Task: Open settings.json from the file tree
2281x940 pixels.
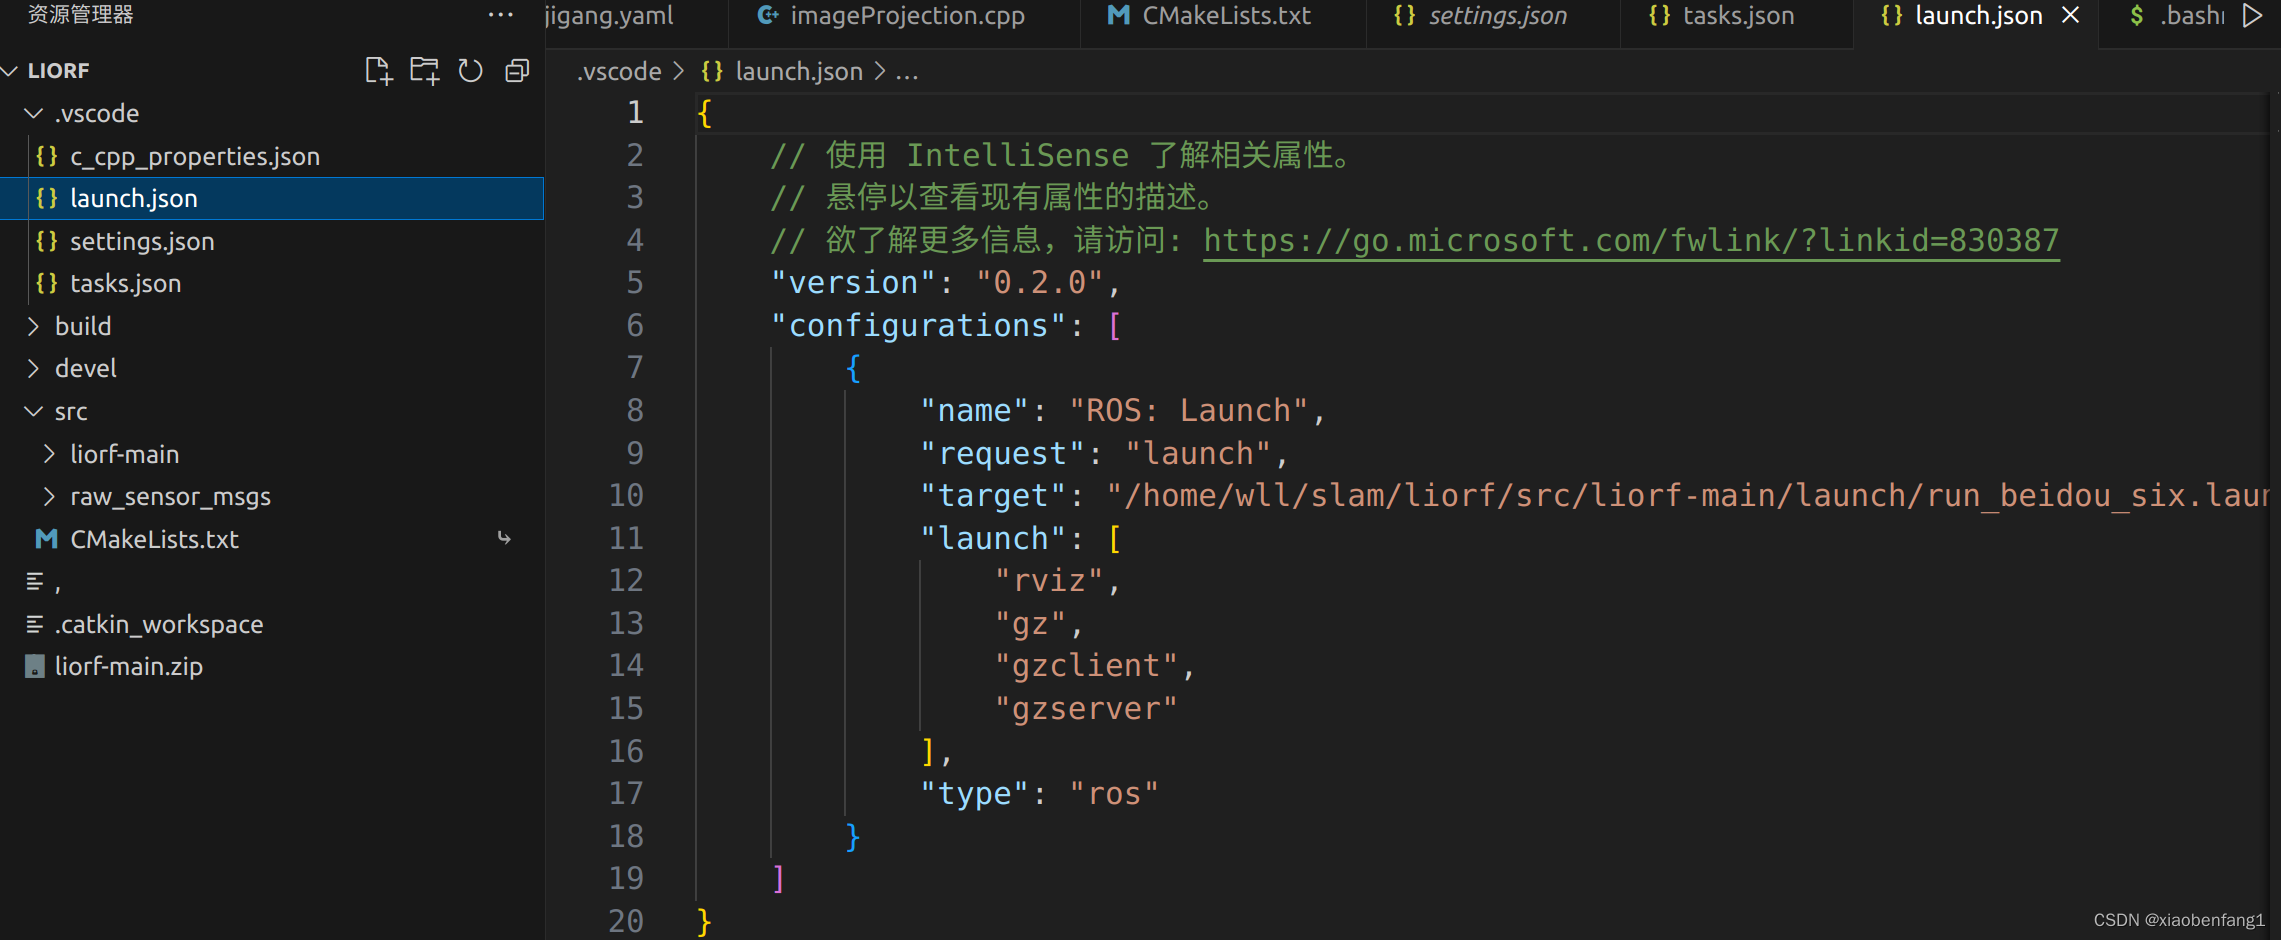Action: [142, 241]
